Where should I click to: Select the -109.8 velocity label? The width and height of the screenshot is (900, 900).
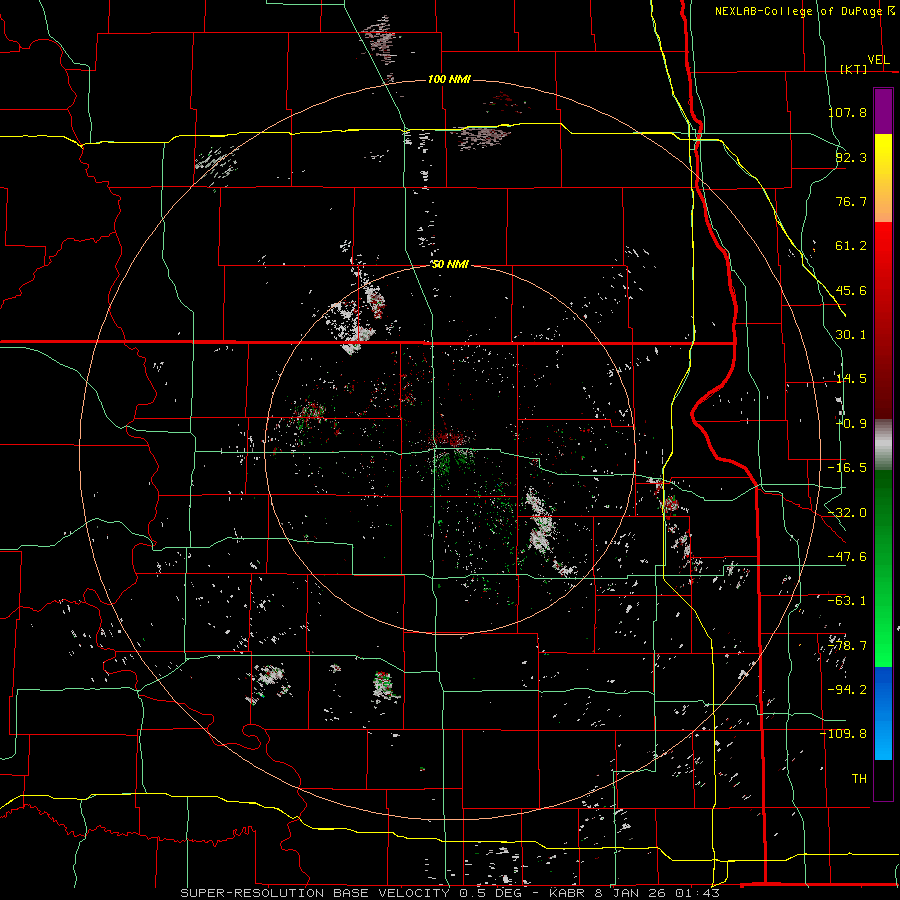pyautogui.click(x=844, y=734)
